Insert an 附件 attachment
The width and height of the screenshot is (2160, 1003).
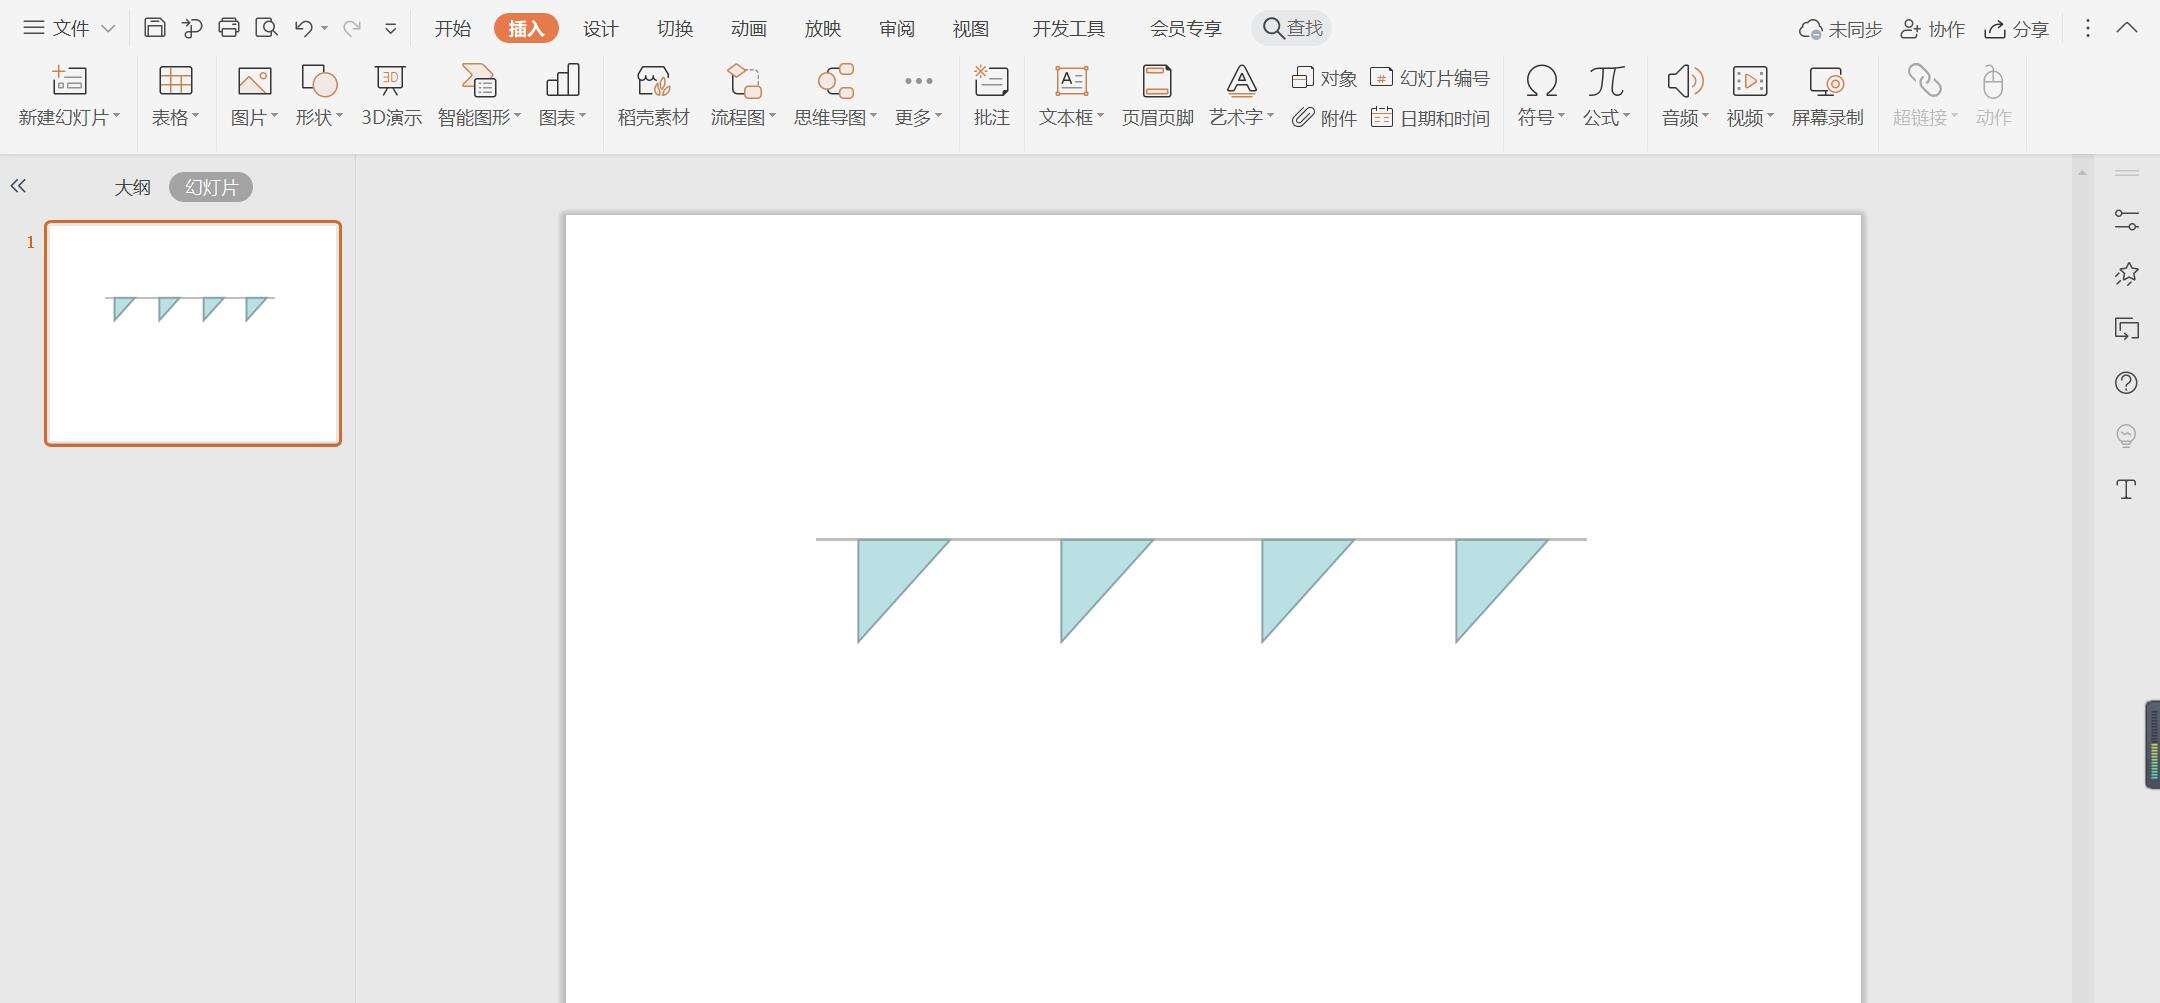tap(1324, 118)
